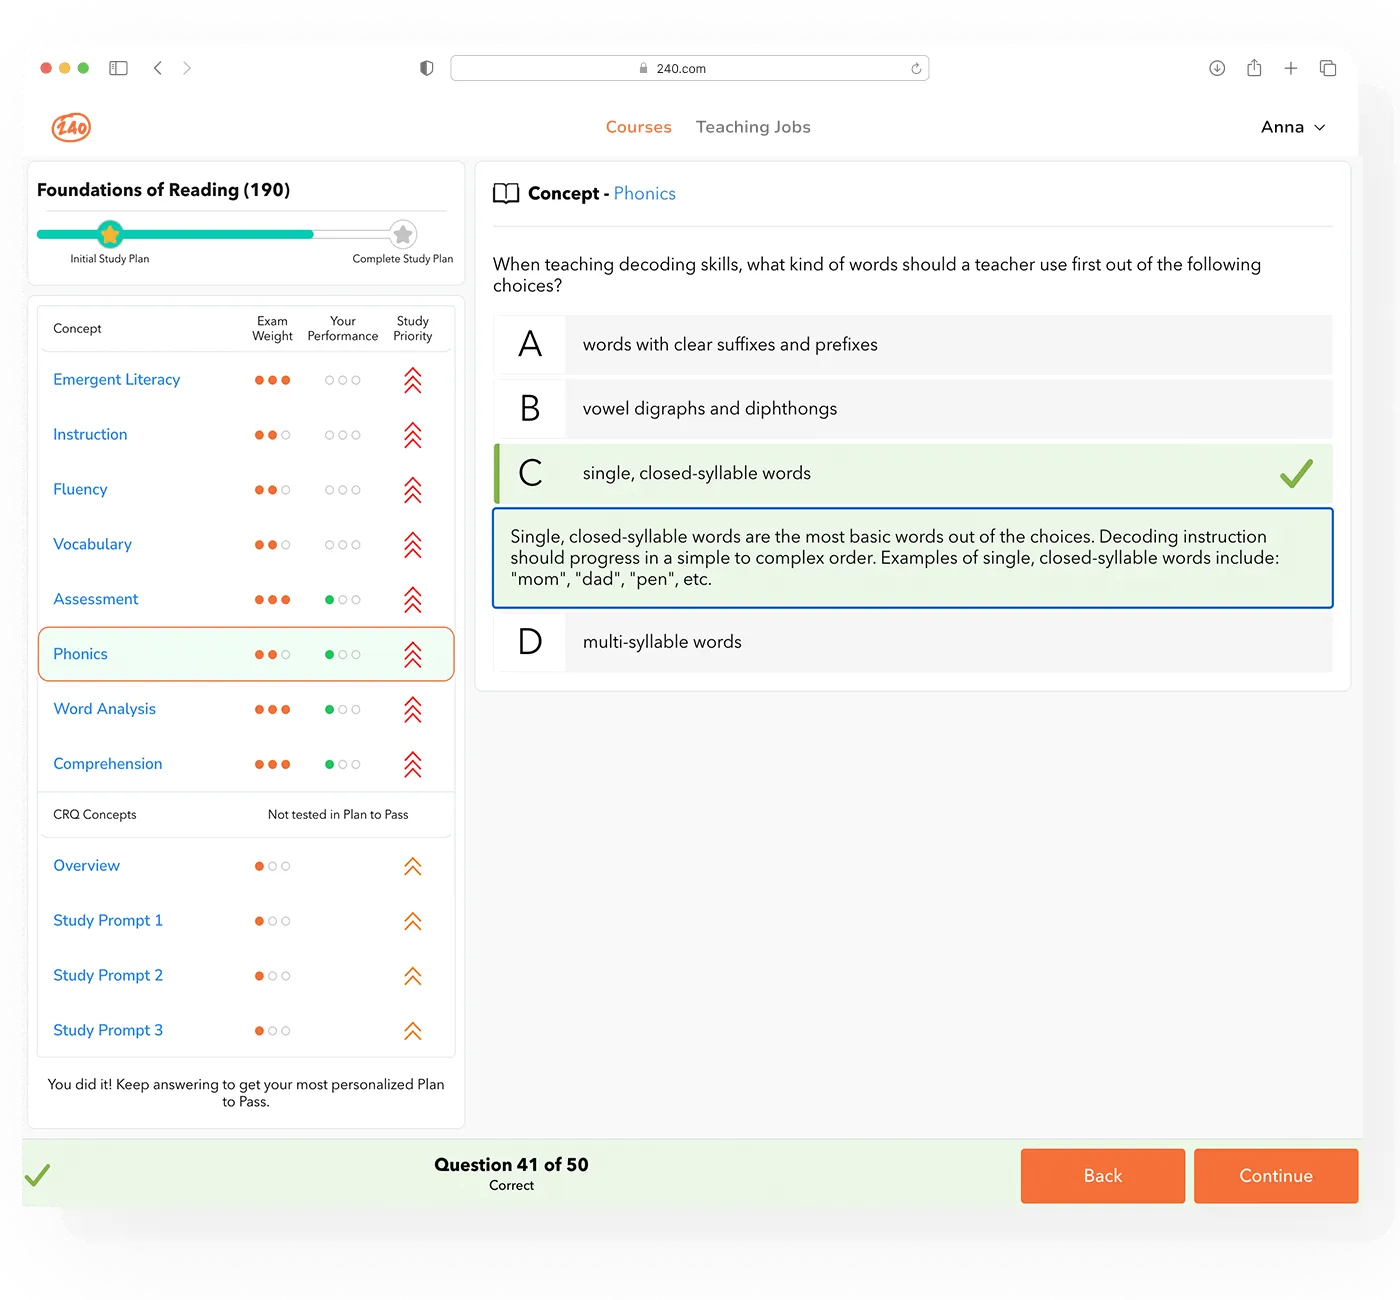This screenshot has height=1300, width=1400.
Task: Open the Word Analysis concept link
Action: (105, 709)
